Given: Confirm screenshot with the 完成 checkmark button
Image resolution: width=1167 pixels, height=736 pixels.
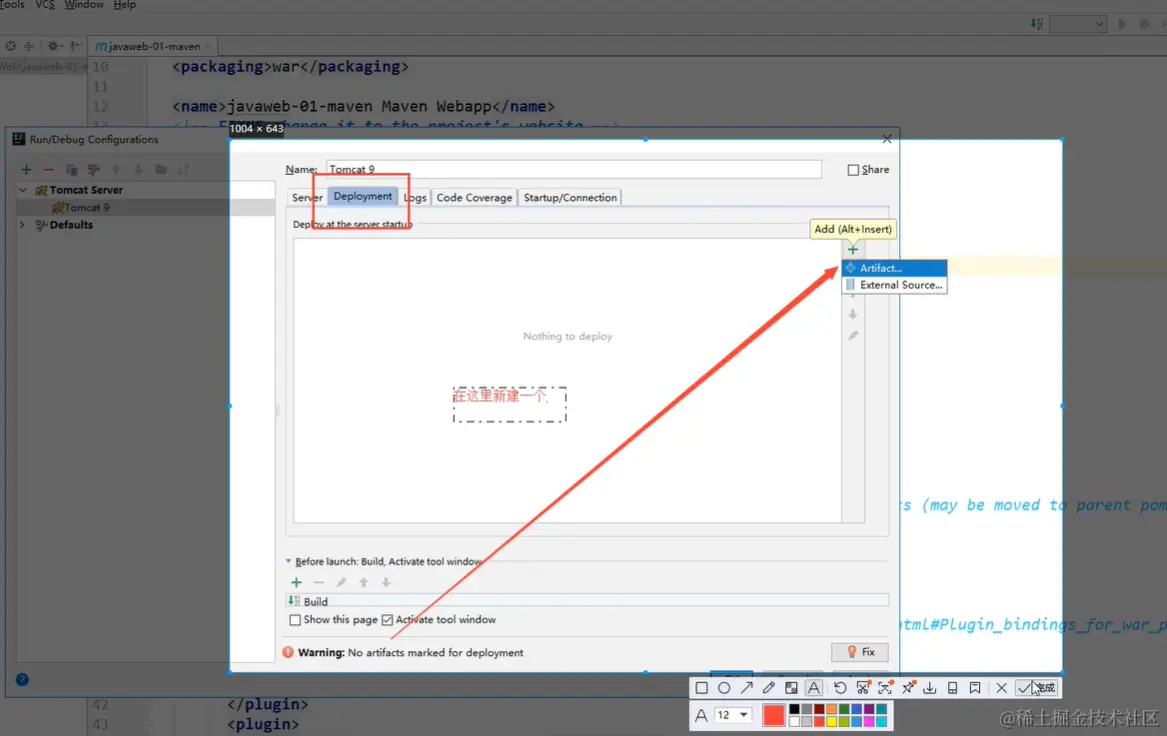Looking at the screenshot, I should click(1037, 688).
